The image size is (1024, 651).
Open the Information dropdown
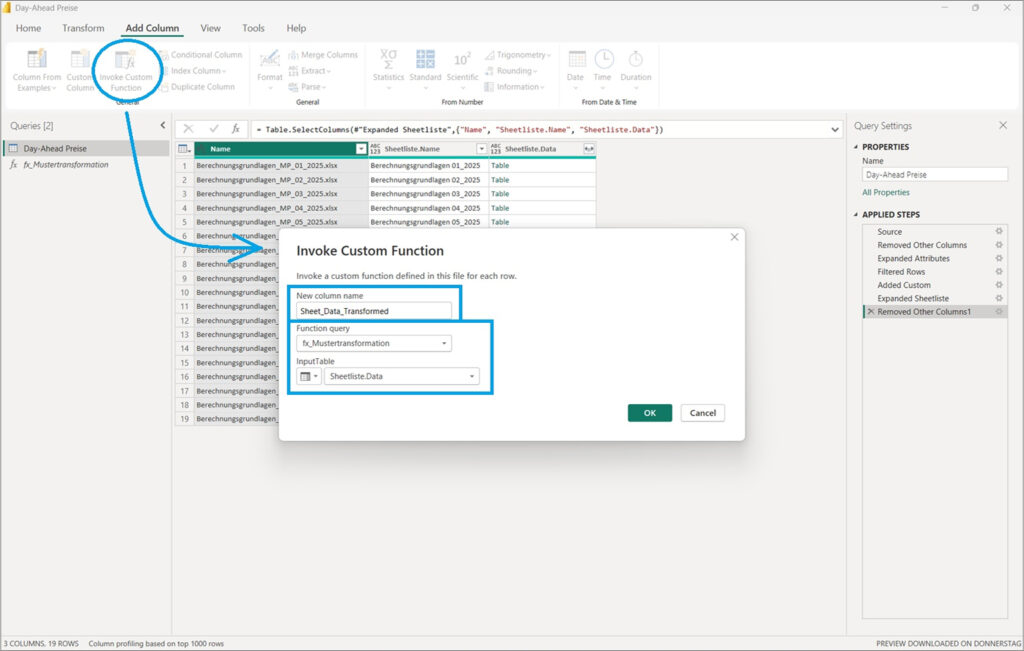(514, 87)
